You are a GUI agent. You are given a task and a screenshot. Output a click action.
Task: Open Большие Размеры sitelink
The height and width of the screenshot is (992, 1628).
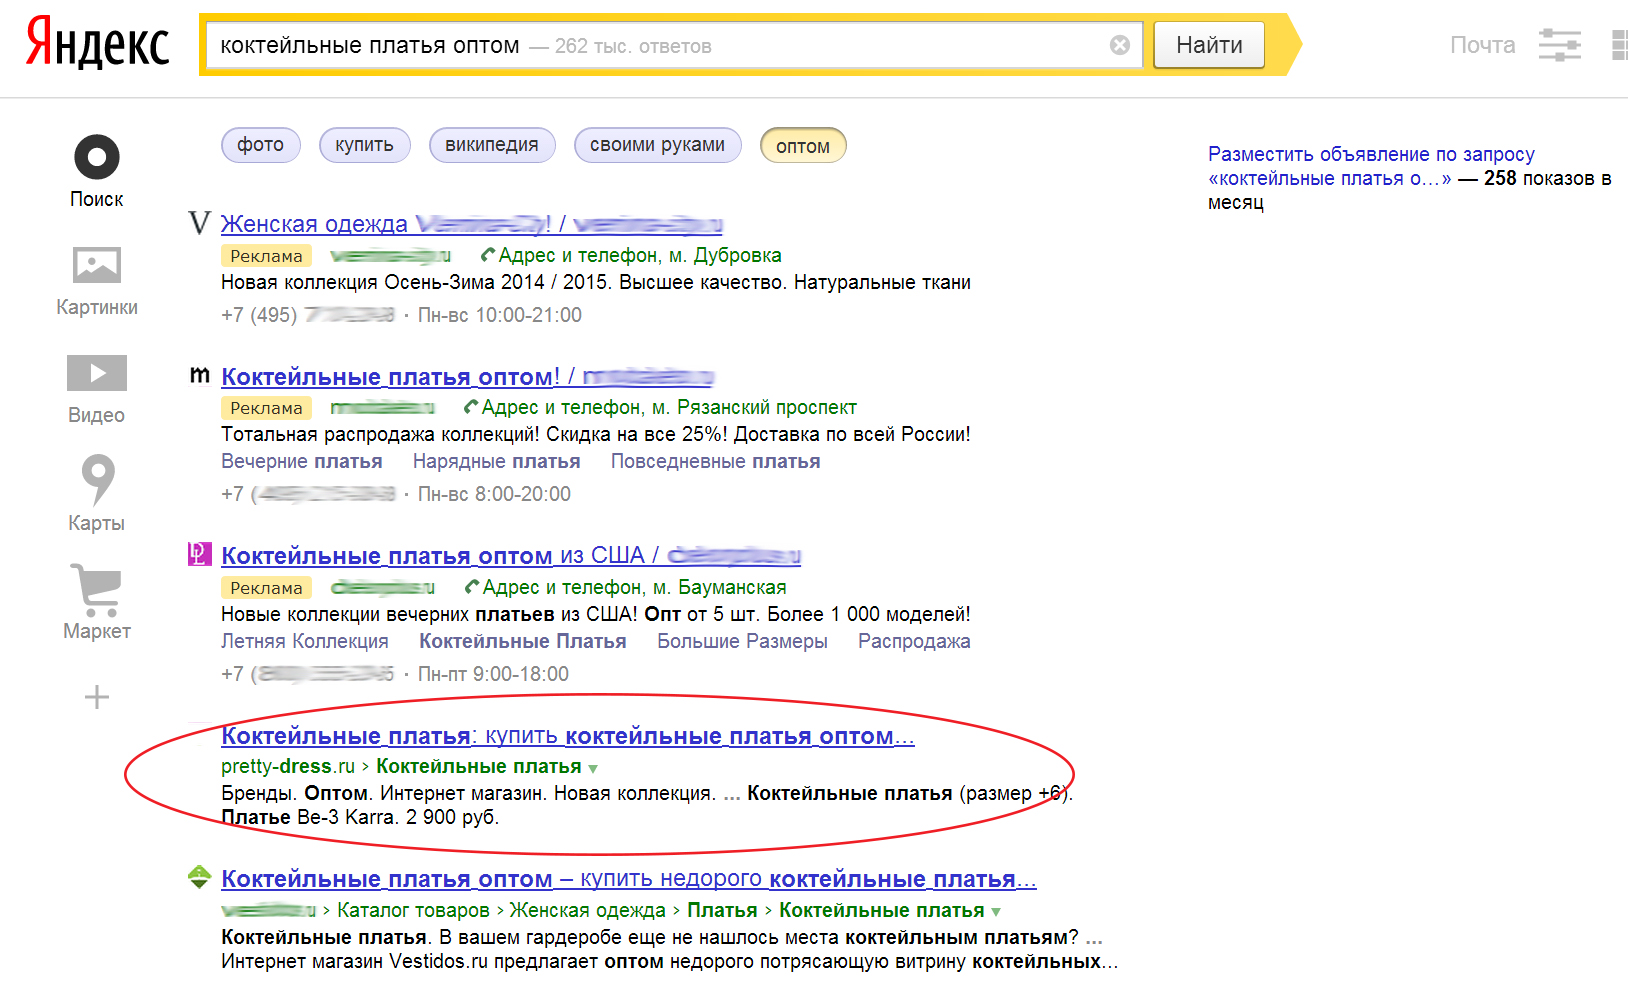(742, 641)
